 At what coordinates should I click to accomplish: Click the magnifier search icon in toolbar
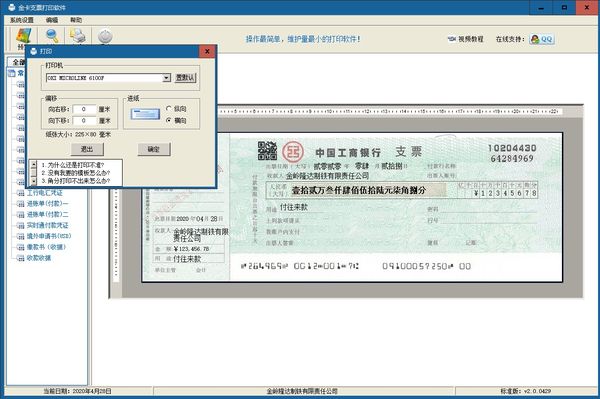tap(52, 36)
